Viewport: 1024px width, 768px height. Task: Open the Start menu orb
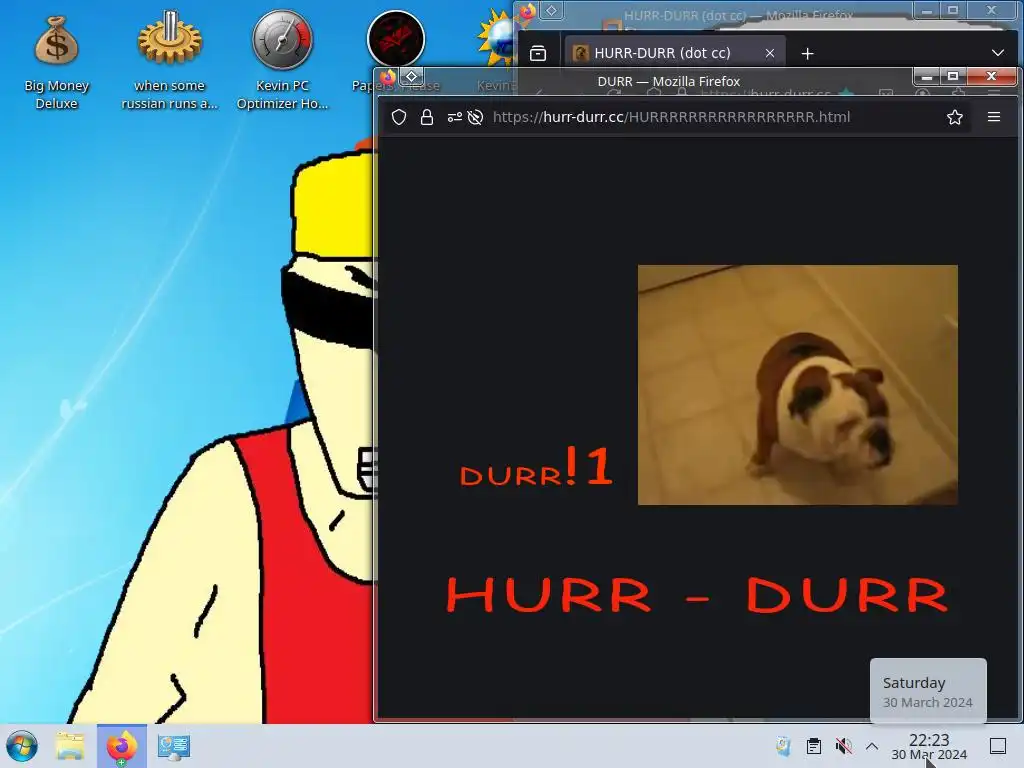[x=22, y=746]
